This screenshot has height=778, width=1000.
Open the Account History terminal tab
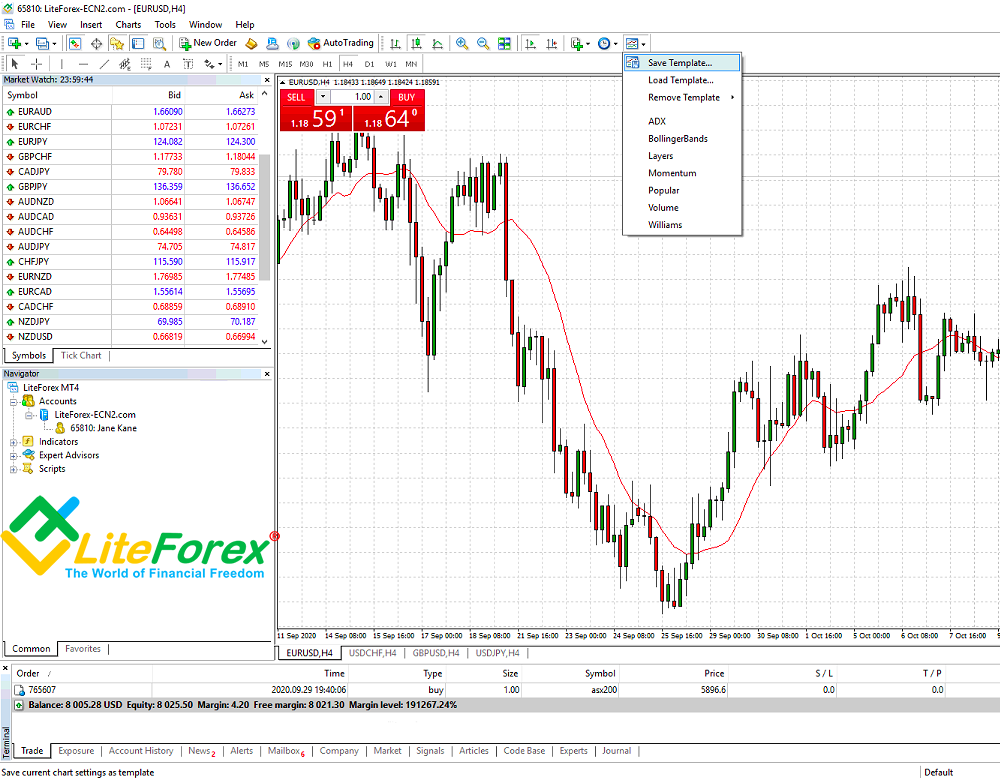tap(141, 751)
